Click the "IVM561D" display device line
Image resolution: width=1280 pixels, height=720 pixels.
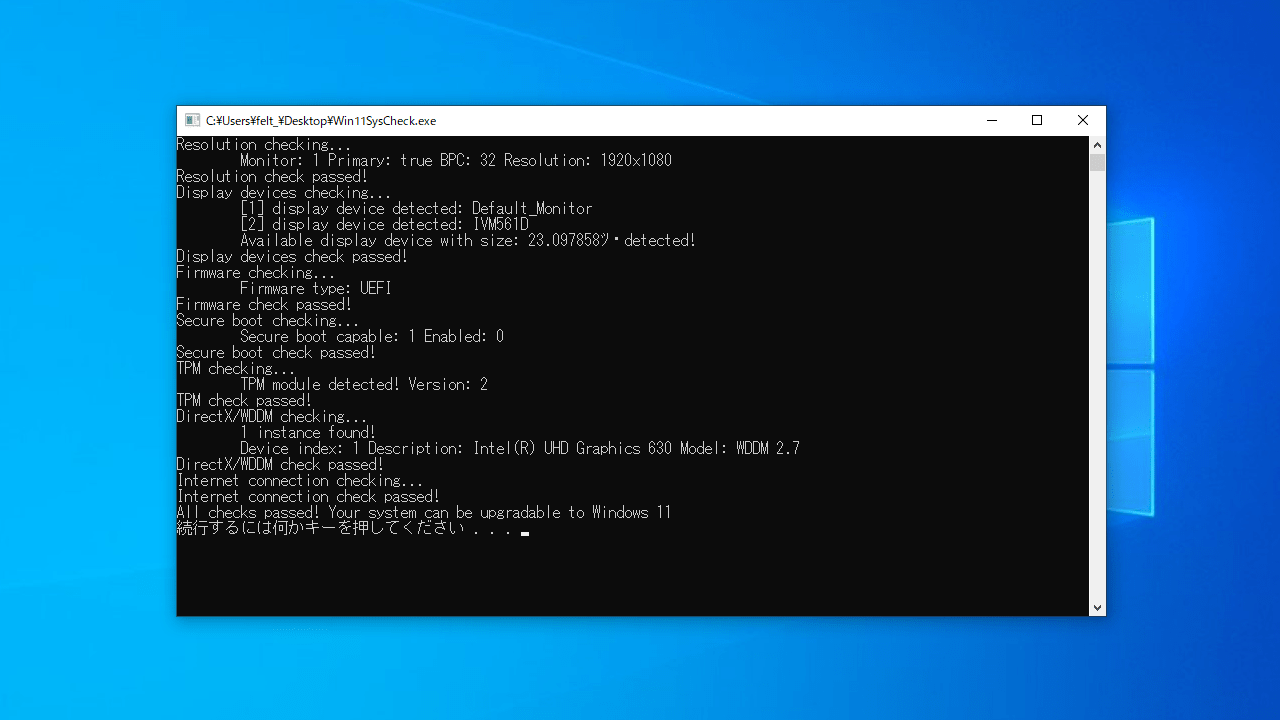[384, 224]
